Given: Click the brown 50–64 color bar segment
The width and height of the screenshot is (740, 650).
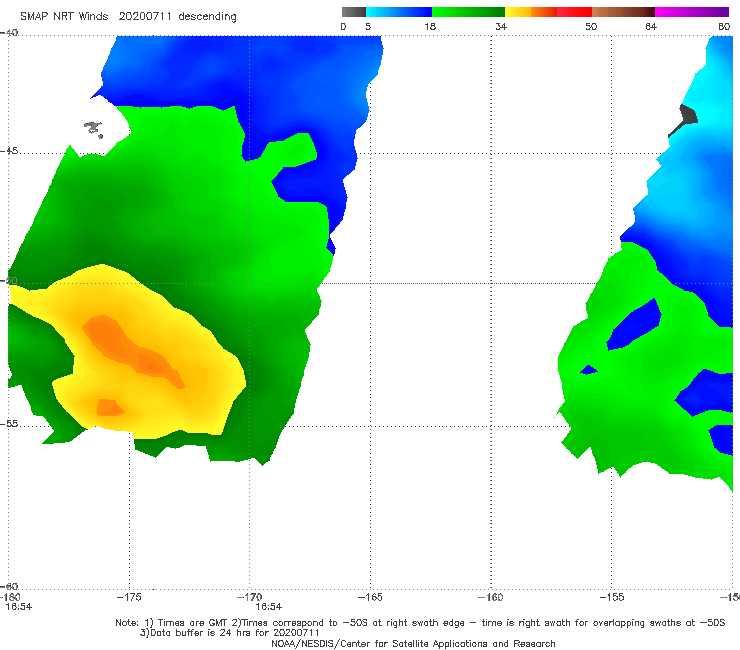Looking at the screenshot, I should pyautogui.click(x=623, y=12).
